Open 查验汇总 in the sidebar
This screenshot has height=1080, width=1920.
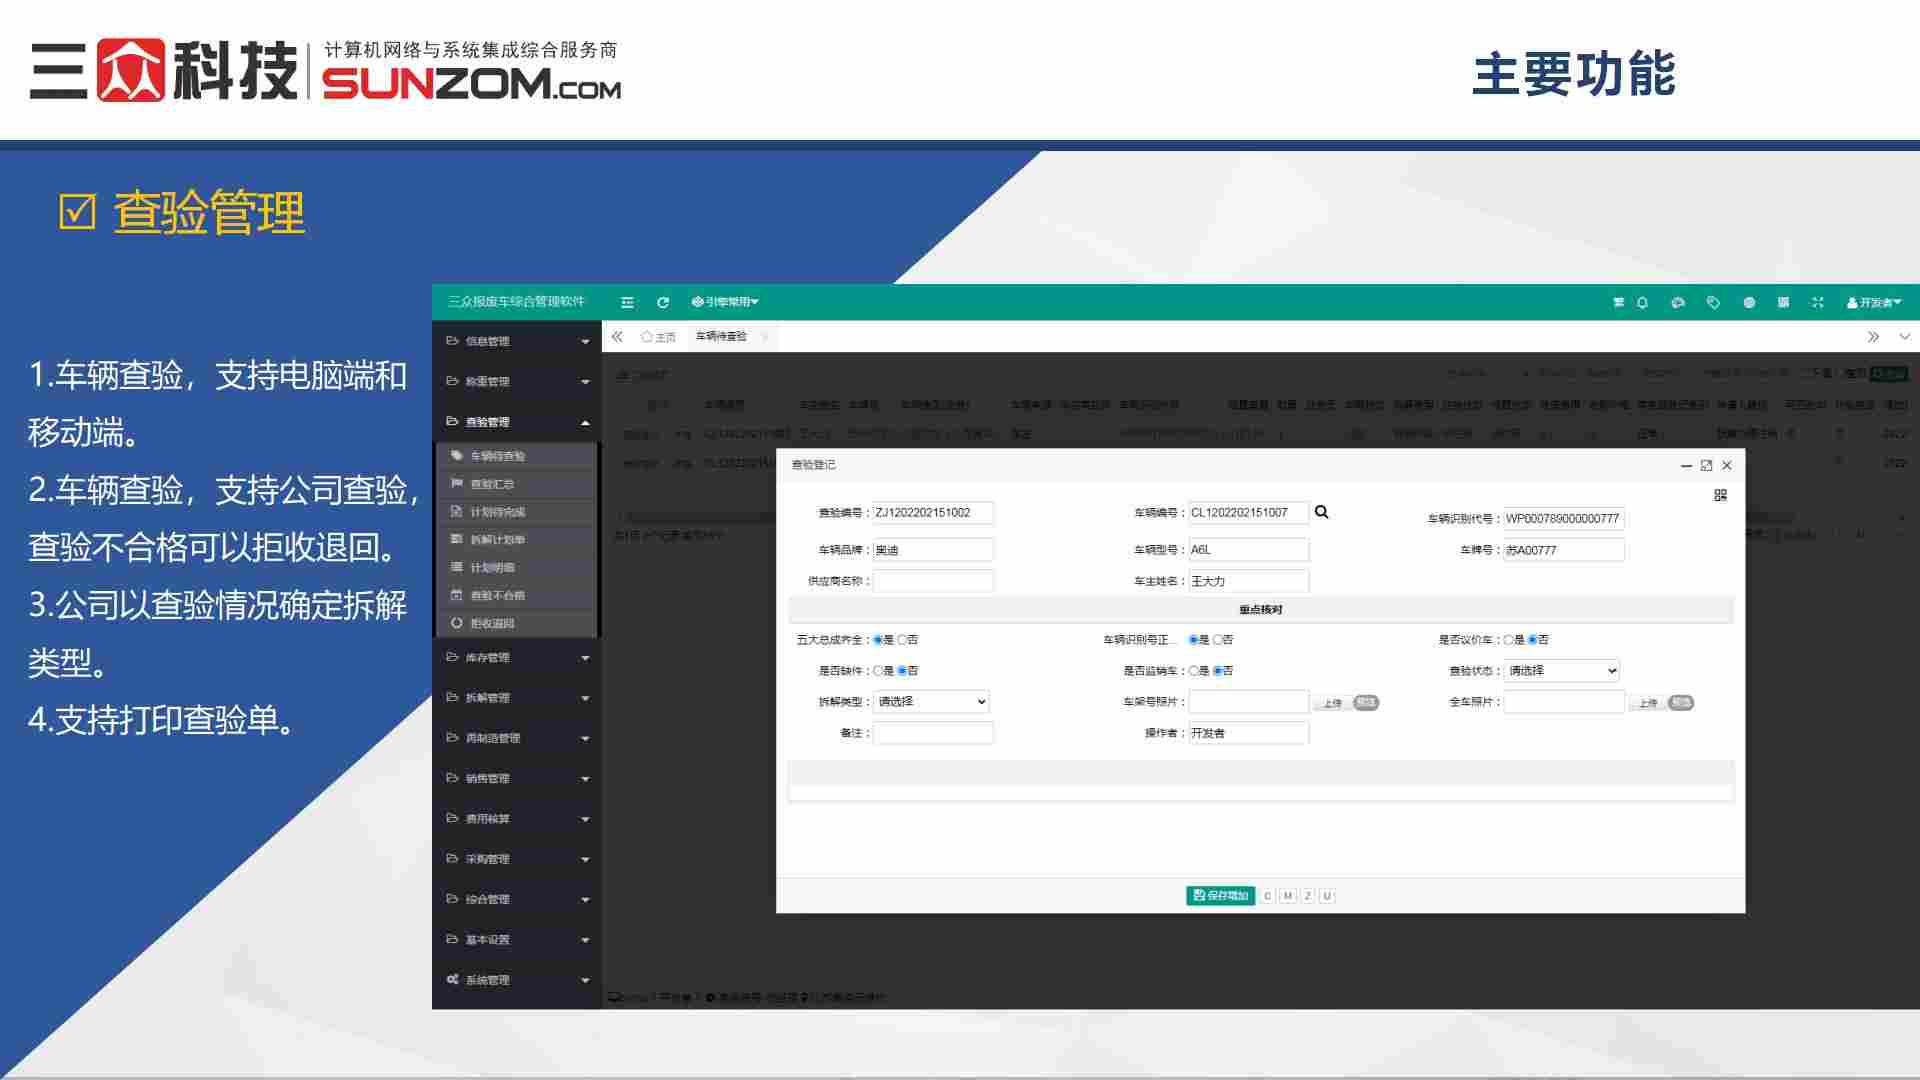point(492,484)
